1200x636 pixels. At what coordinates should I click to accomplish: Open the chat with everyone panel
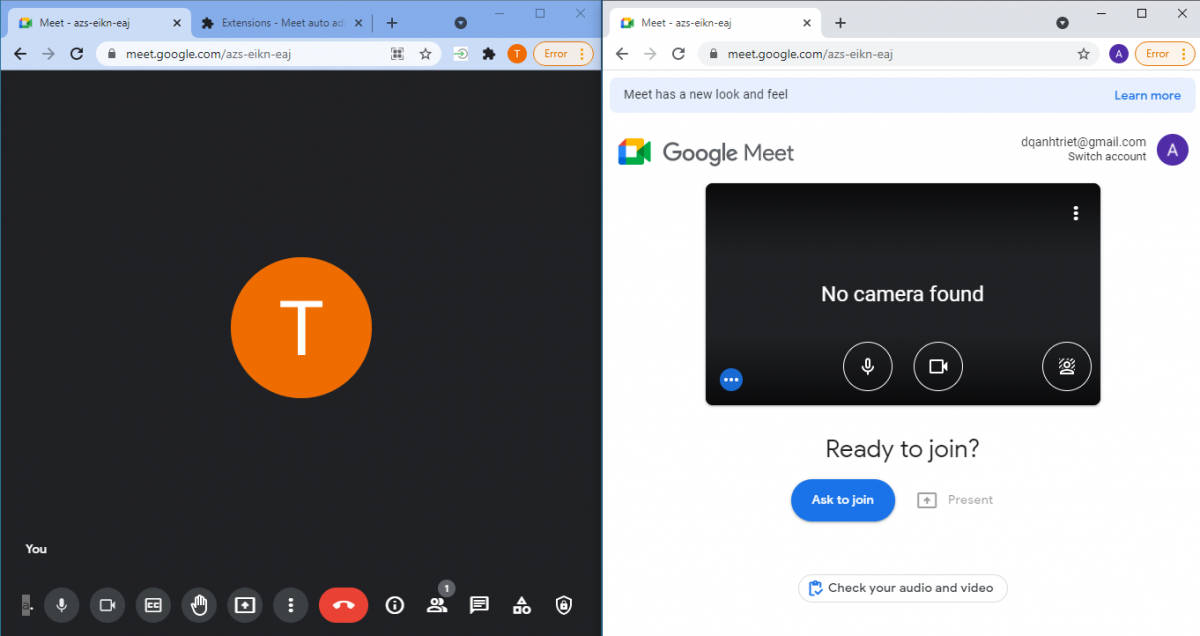[x=479, y=605]
